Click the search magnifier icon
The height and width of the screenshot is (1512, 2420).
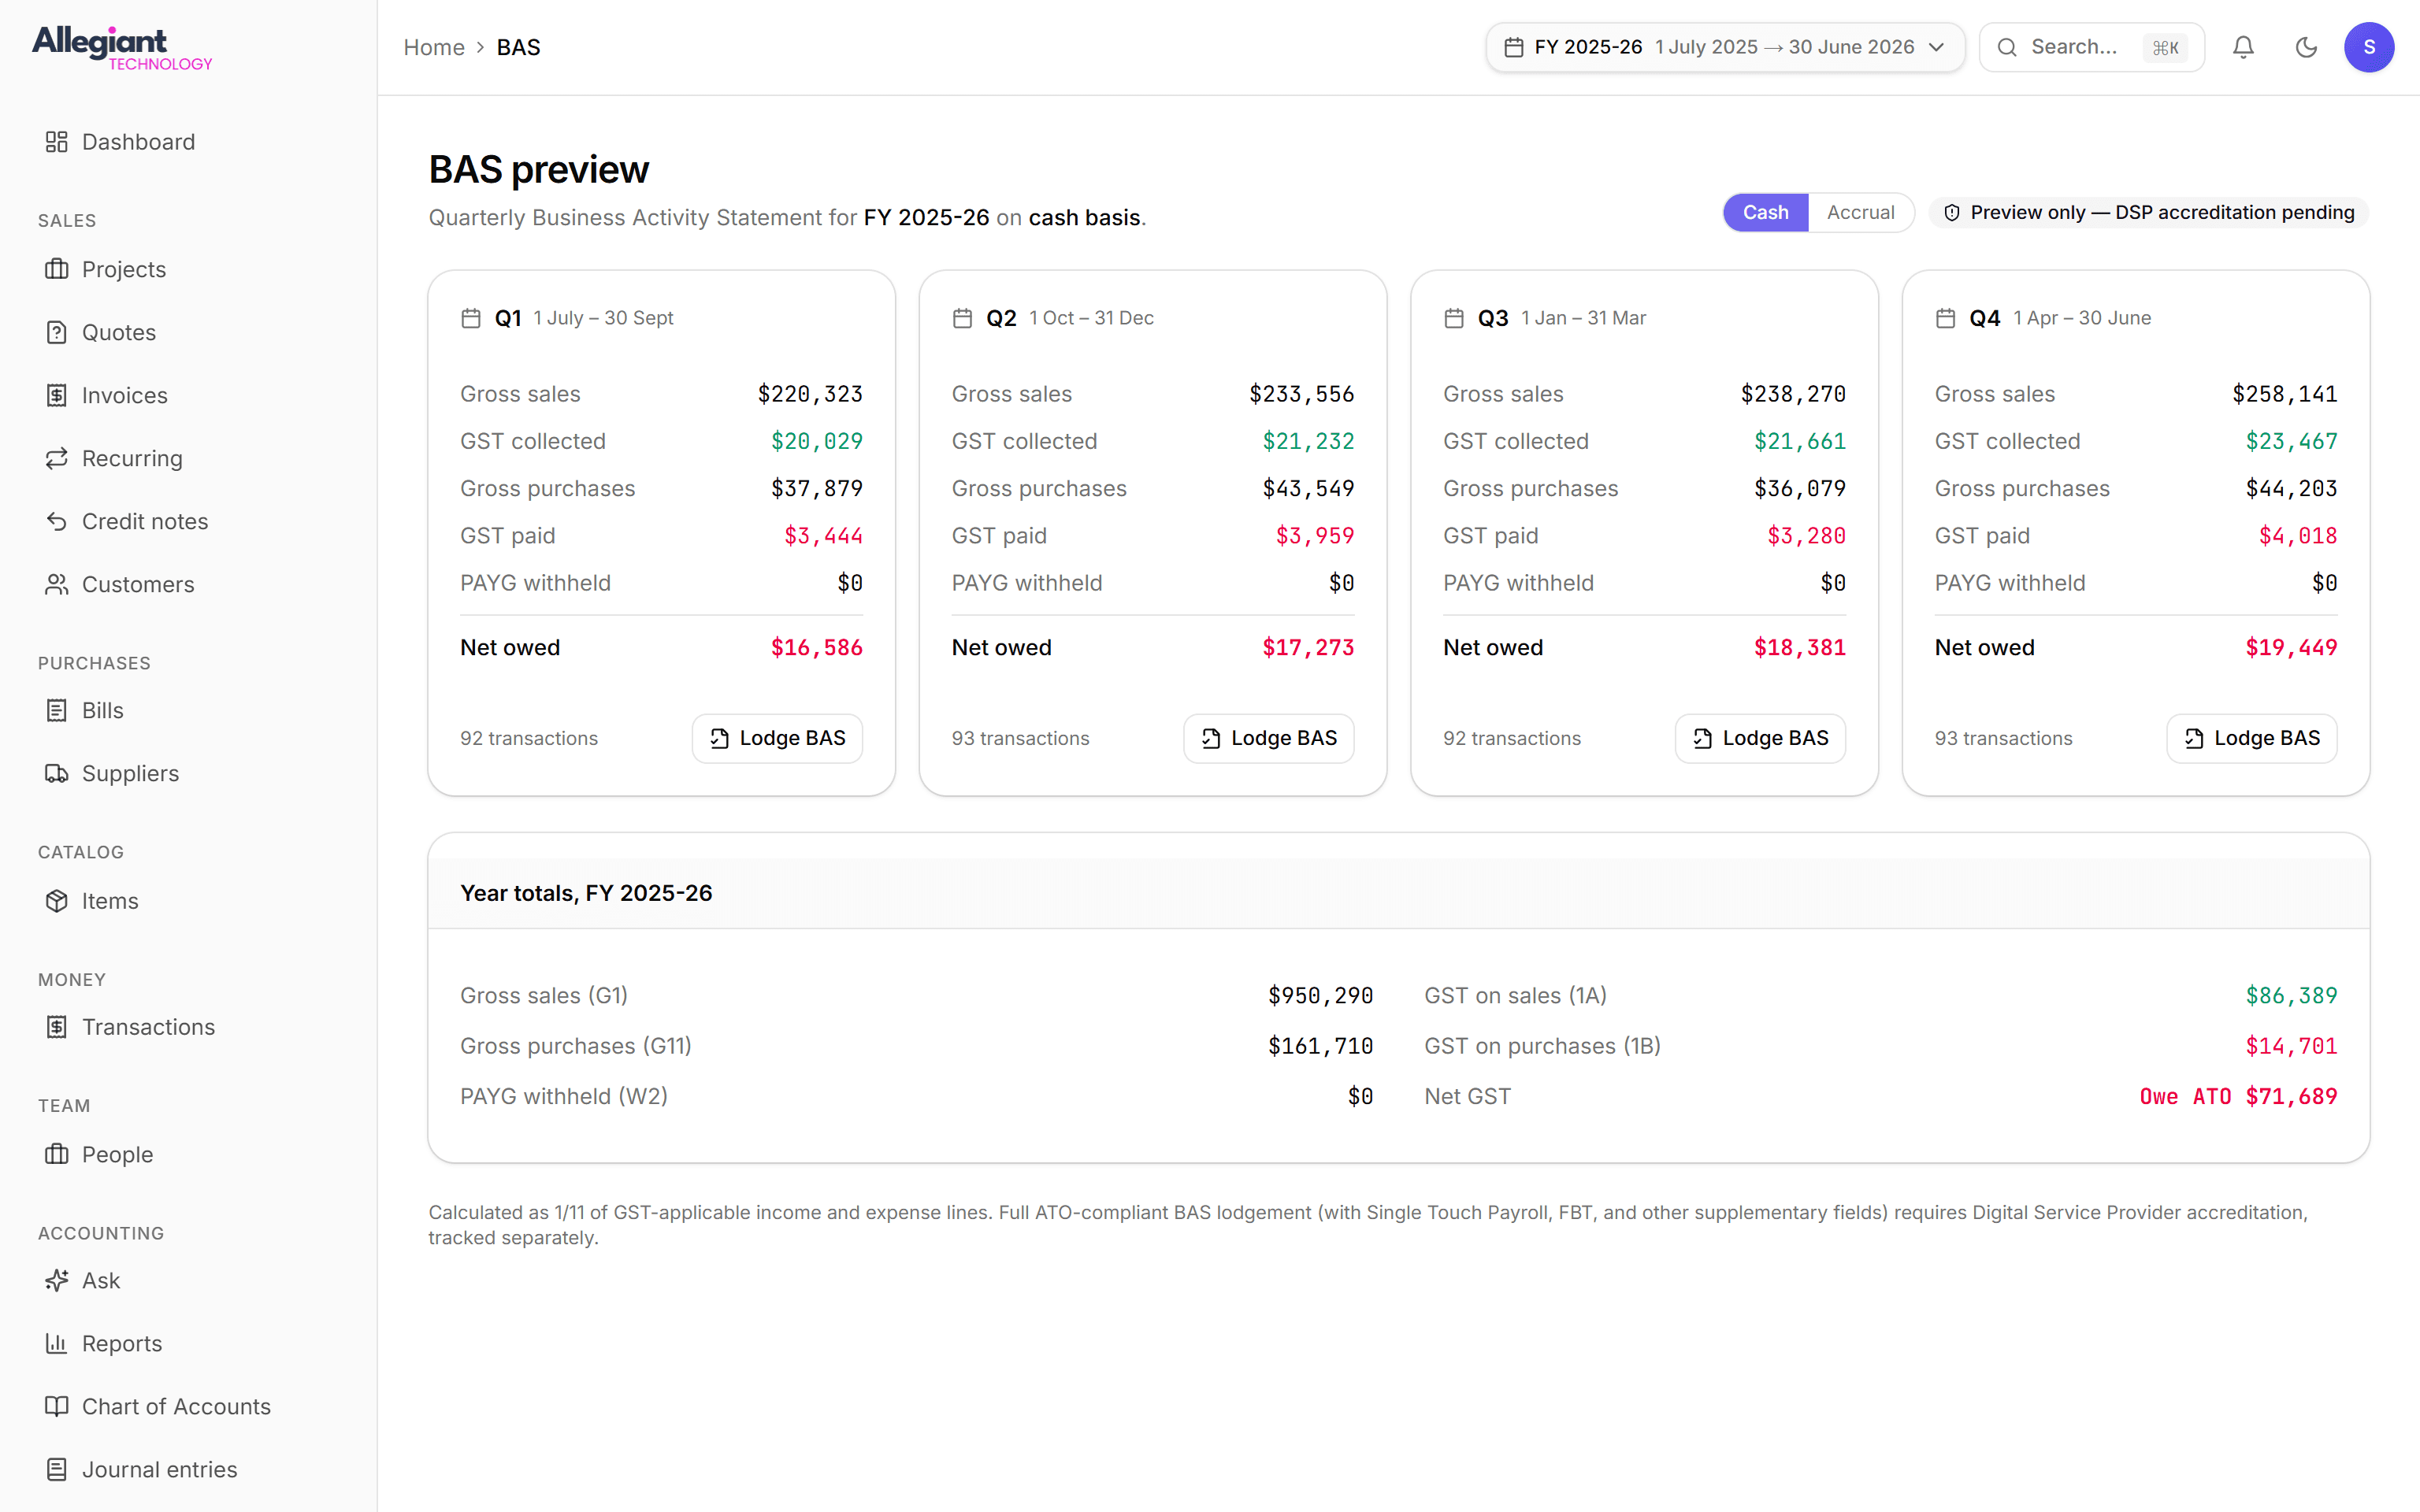point(2006,47)
